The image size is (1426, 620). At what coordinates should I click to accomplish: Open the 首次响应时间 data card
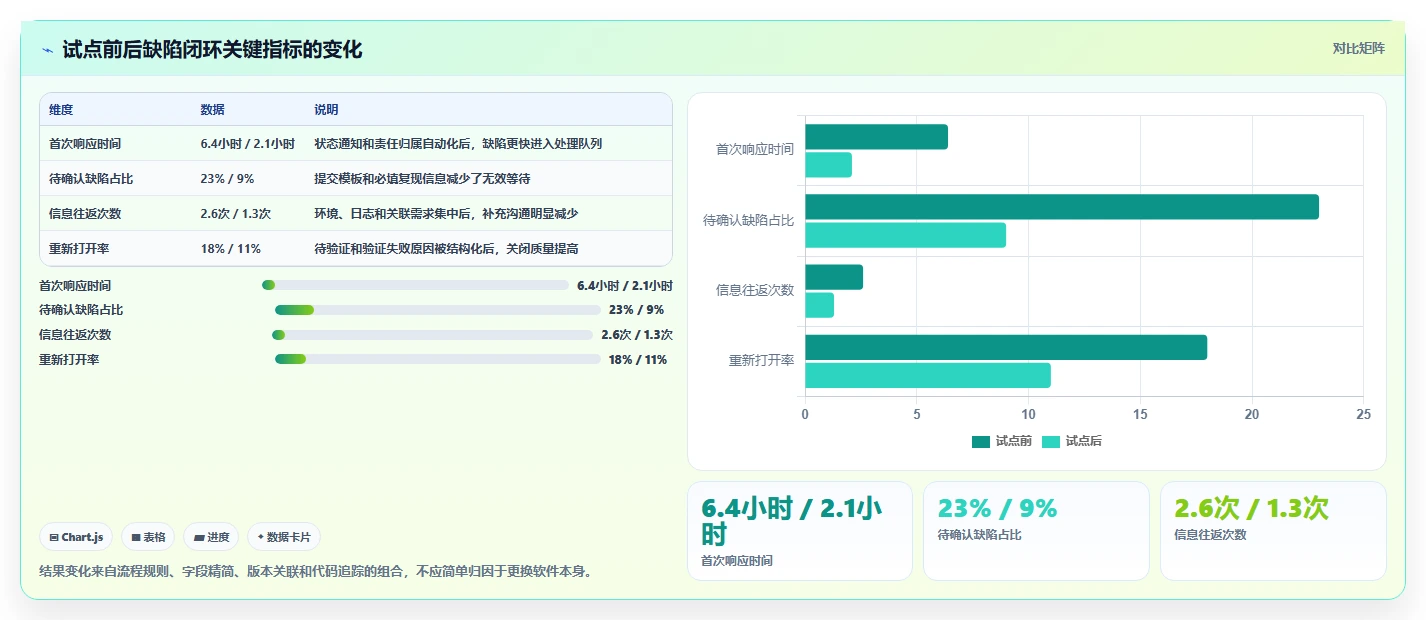[x=800, y=531]
